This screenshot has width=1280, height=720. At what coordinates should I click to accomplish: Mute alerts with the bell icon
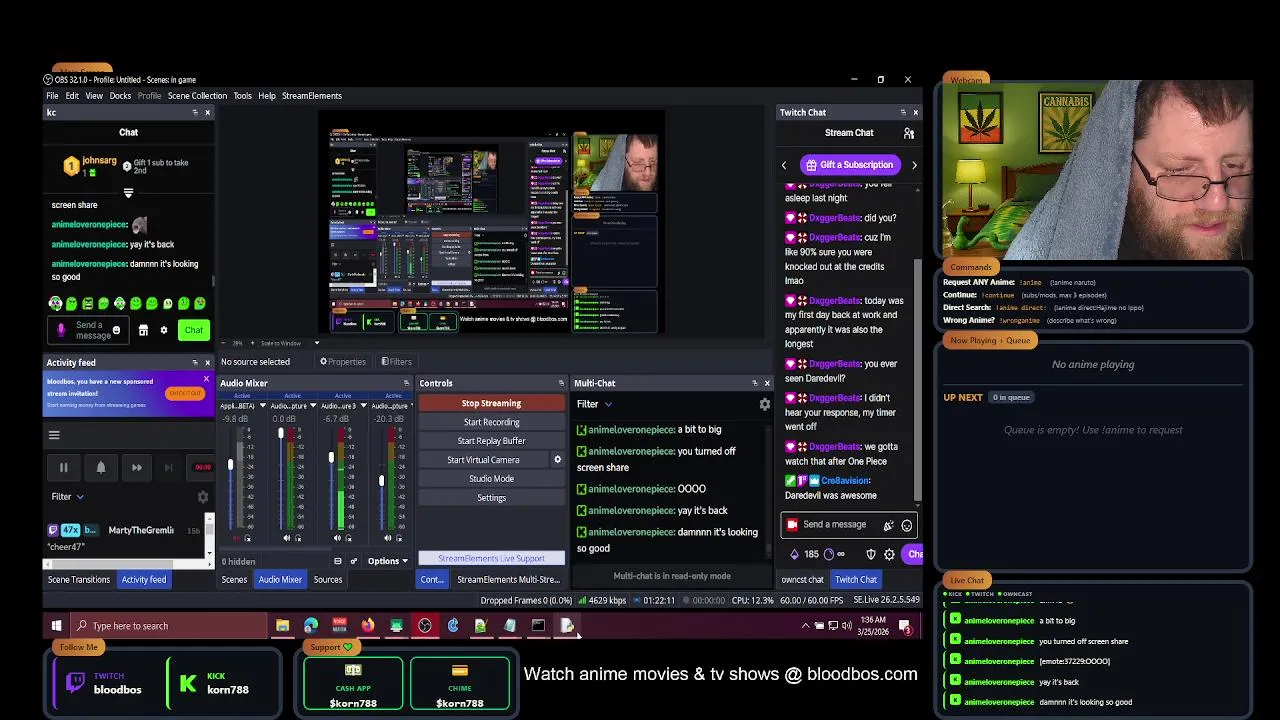[x=100, y=467]
